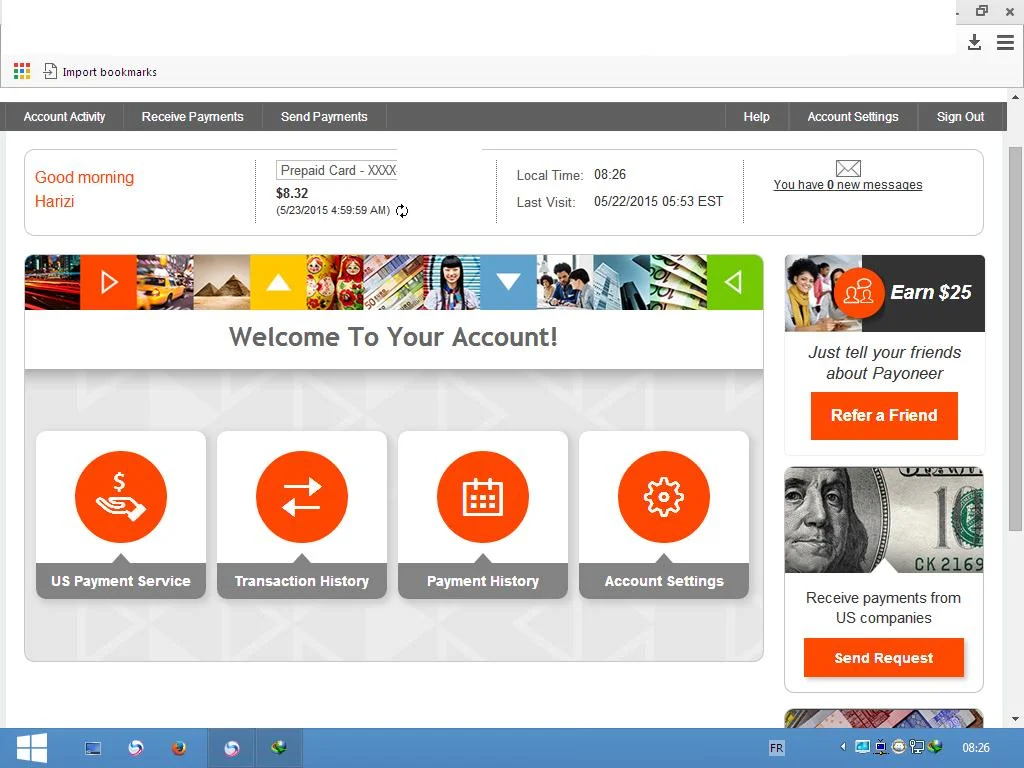Switch the FR keyboard language indicator

point(776,748)
